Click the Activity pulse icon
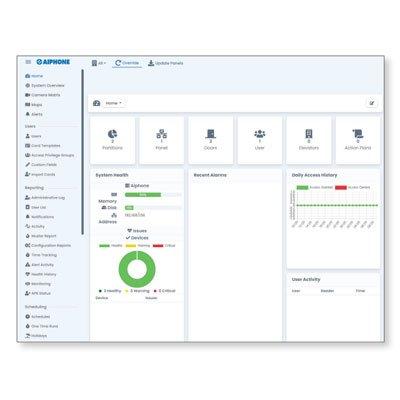Image resolution: width=400 pixels, height=400 pixels. pyautogui.click(x=28, y=226)
